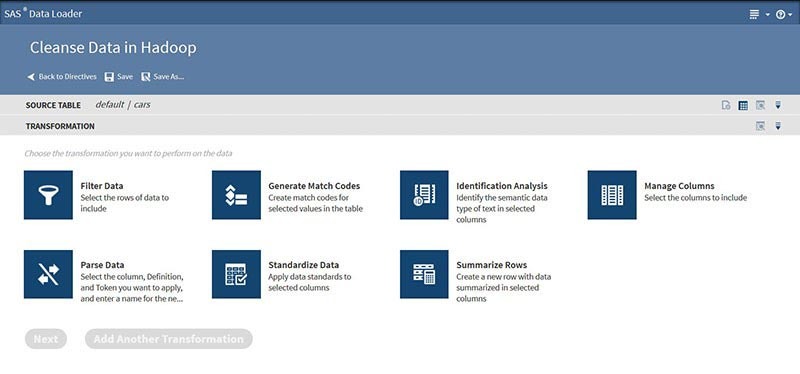Select the Filter Data funnel tile

48,195
